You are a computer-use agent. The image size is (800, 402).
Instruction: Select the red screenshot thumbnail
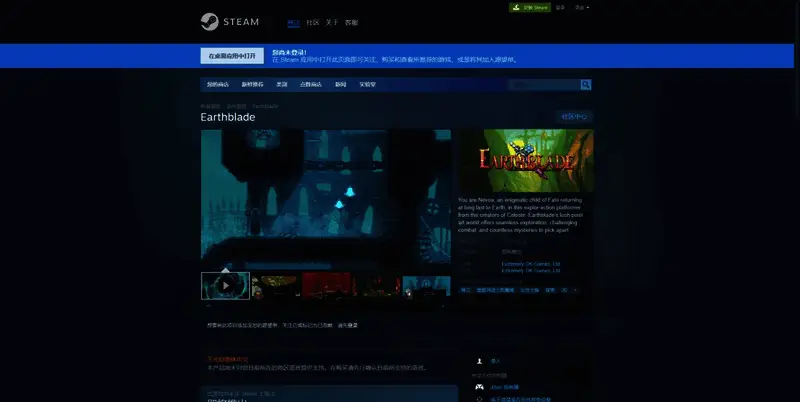tap(326, 286)
